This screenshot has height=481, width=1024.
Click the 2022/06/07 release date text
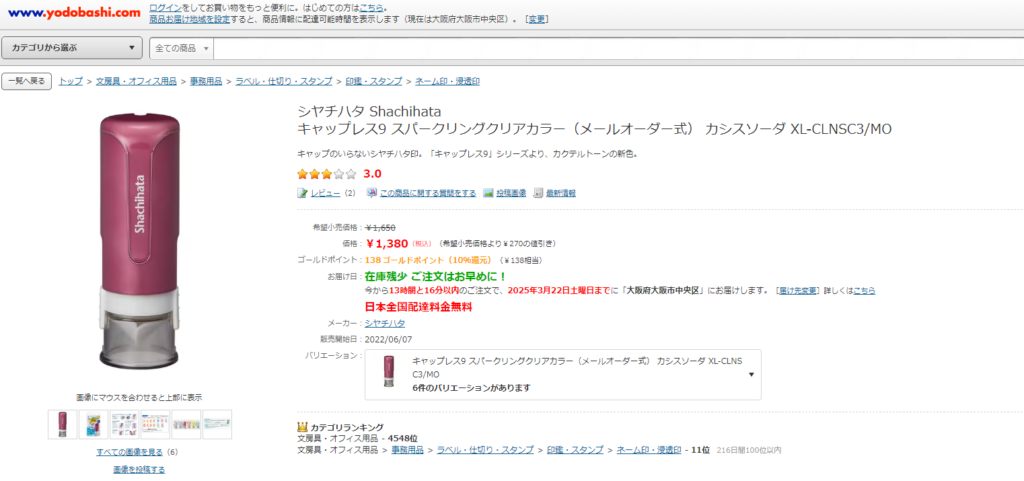click(x=389, y=339)
